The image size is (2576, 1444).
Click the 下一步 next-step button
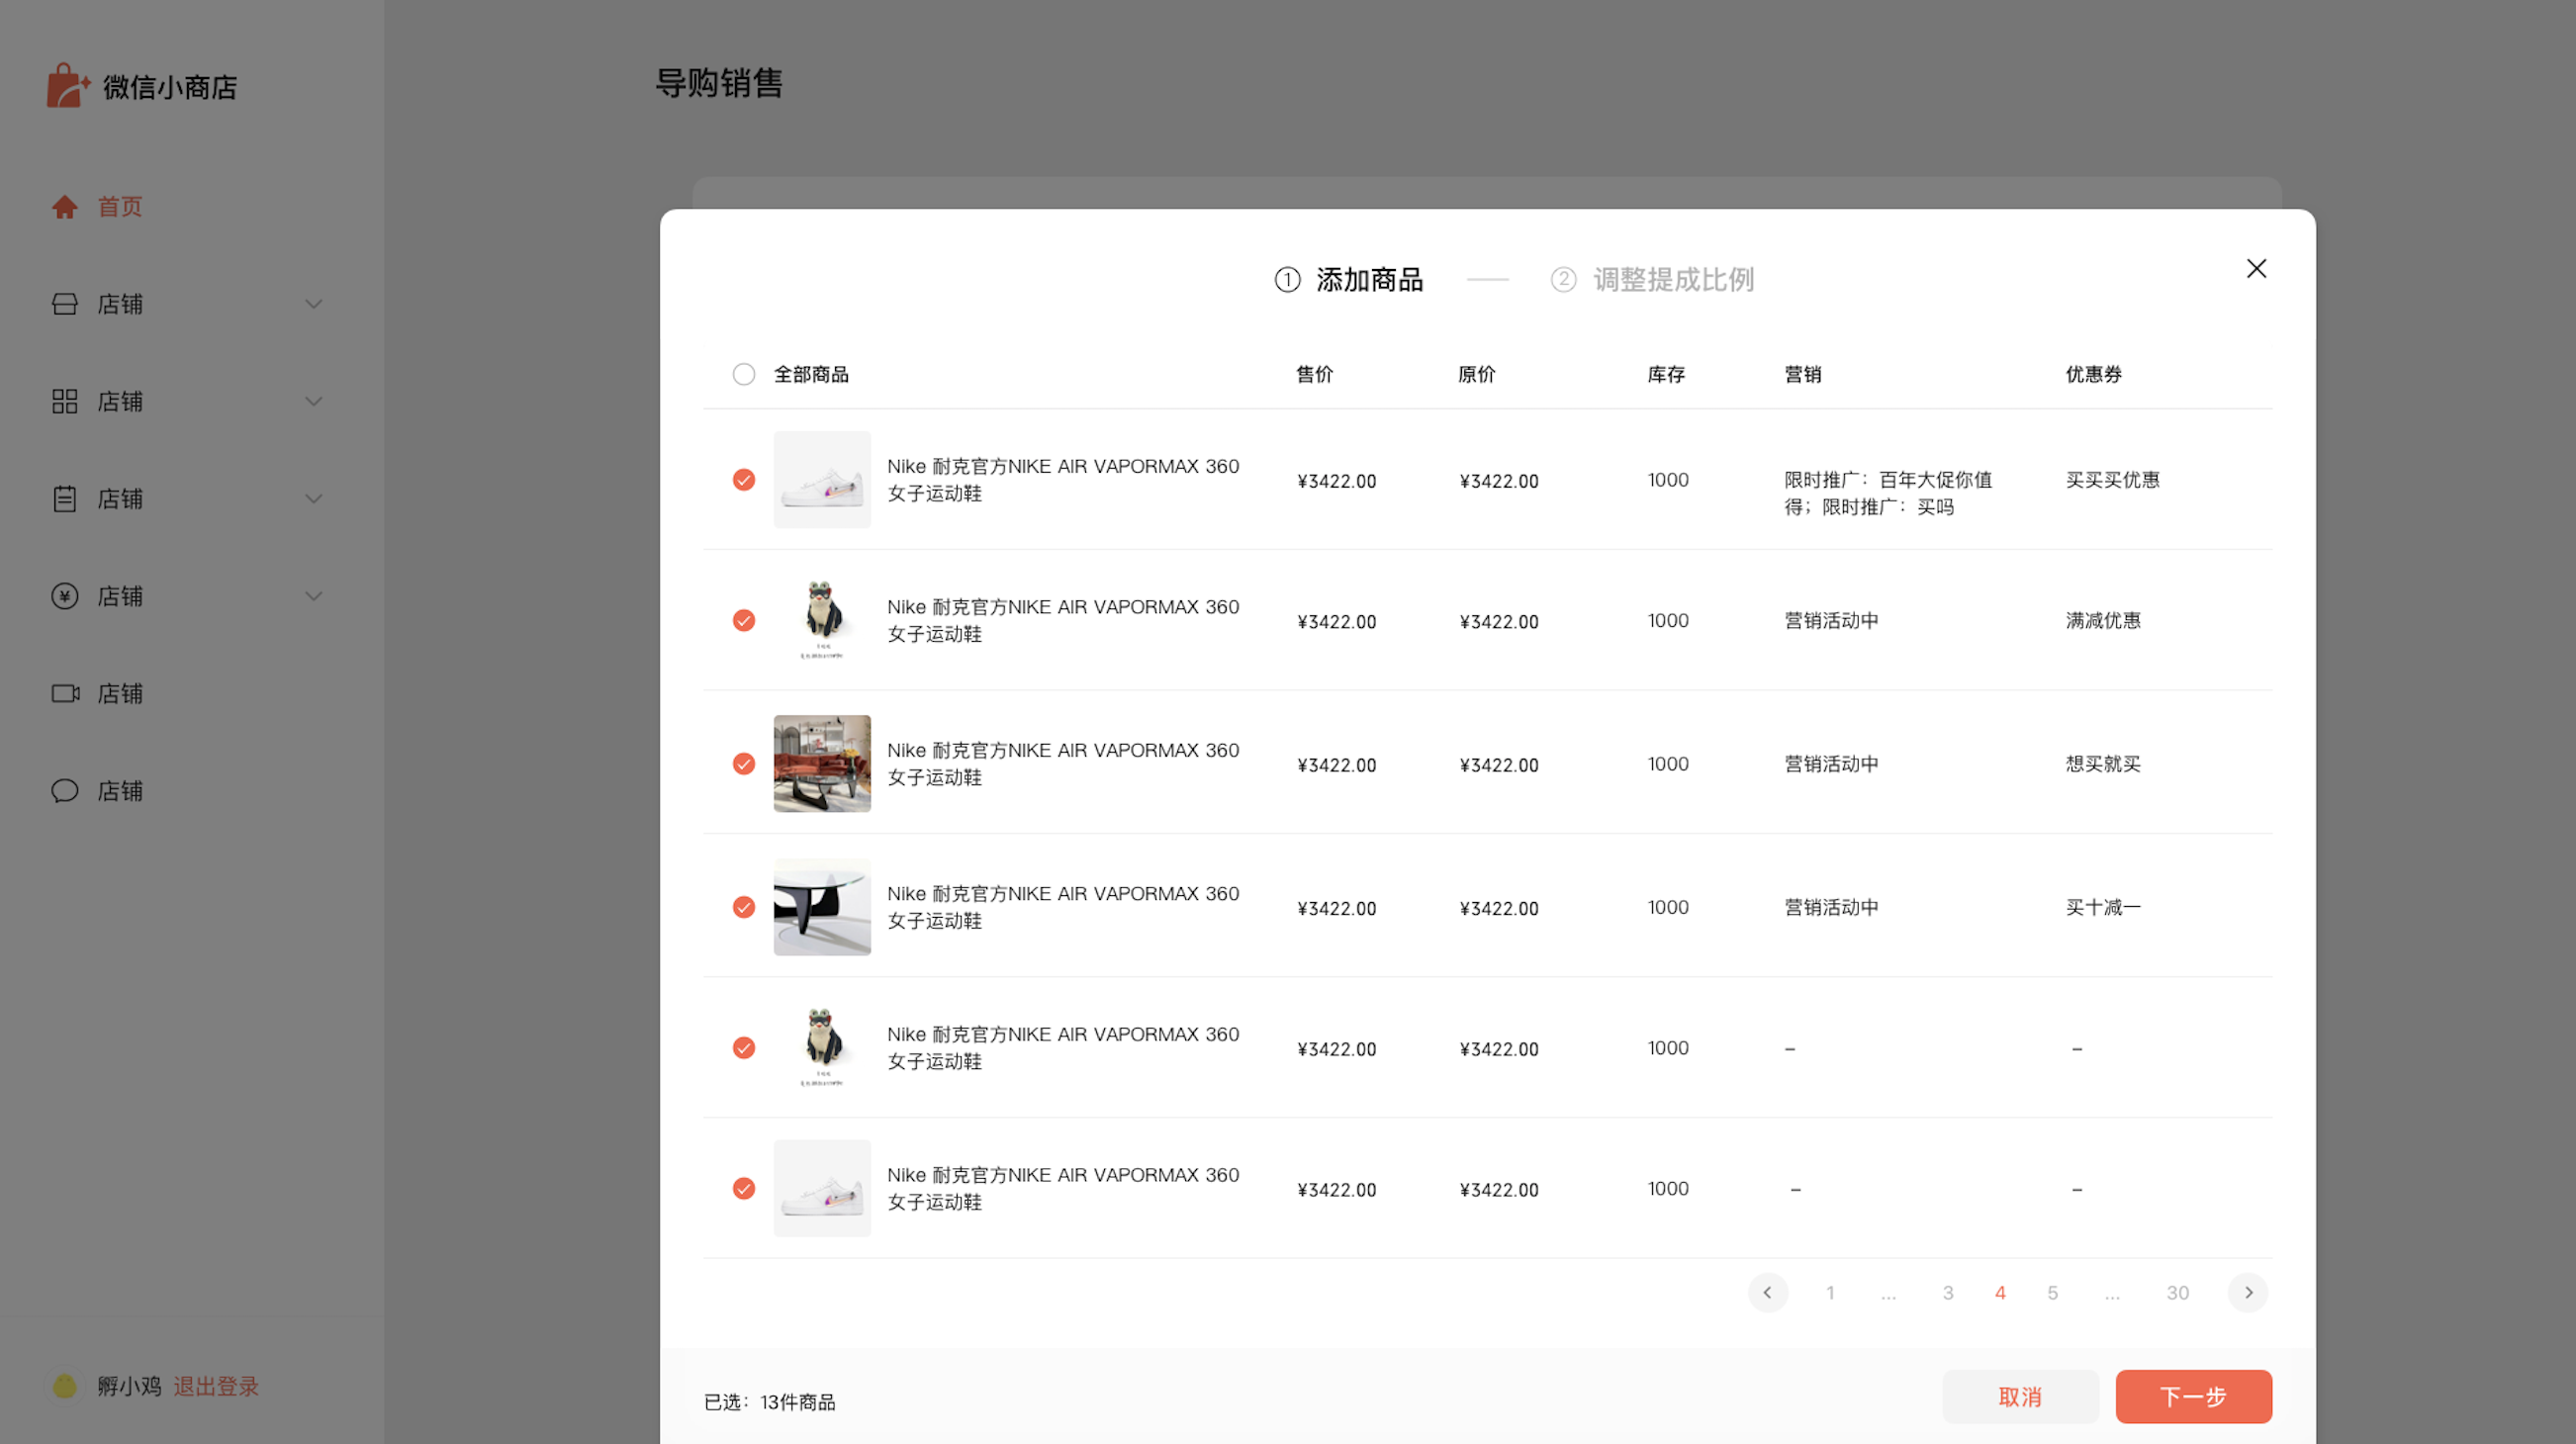(x=2193, y=1396)
